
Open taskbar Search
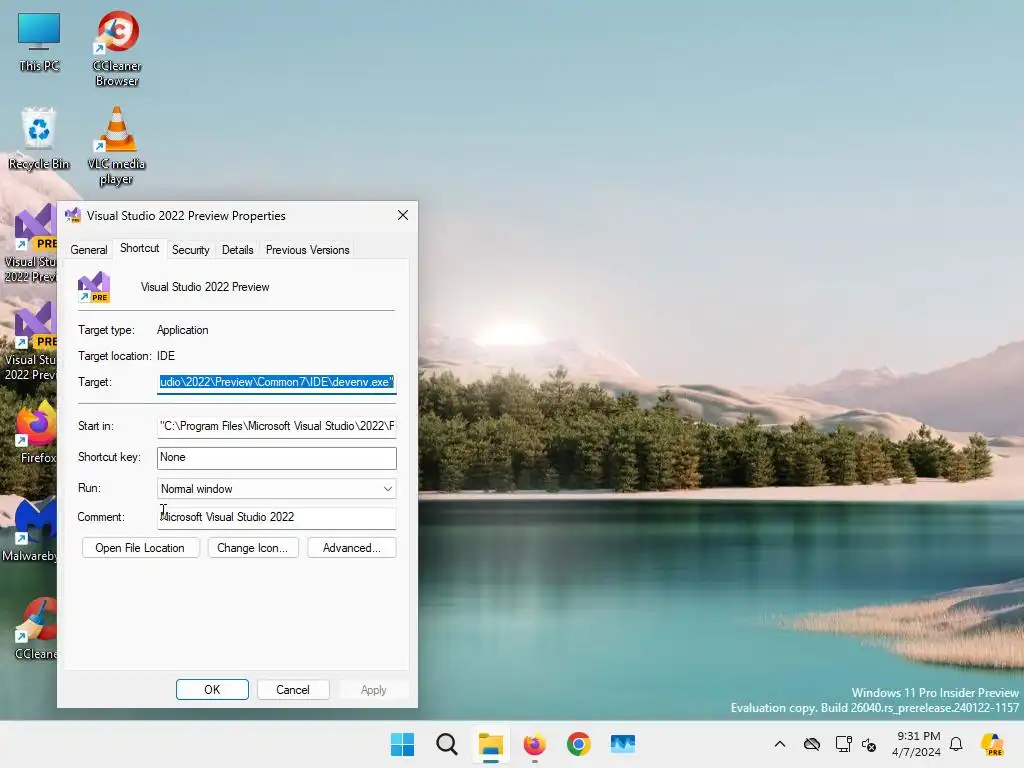pos(447,744)
